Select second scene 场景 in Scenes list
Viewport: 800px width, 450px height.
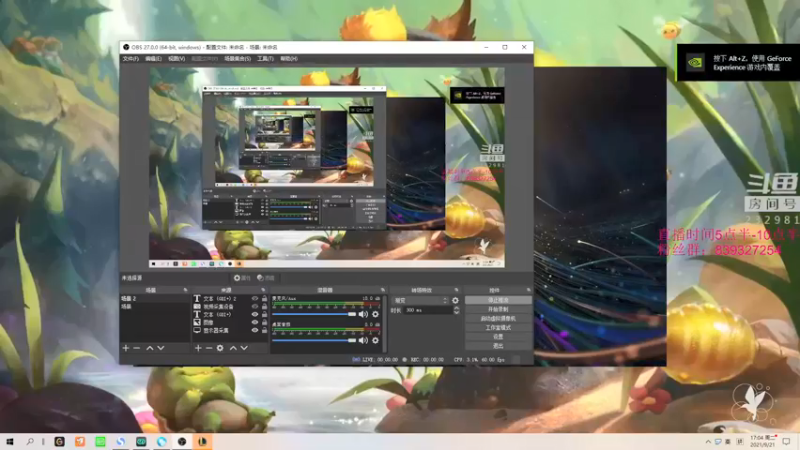(x=155, y=307)
